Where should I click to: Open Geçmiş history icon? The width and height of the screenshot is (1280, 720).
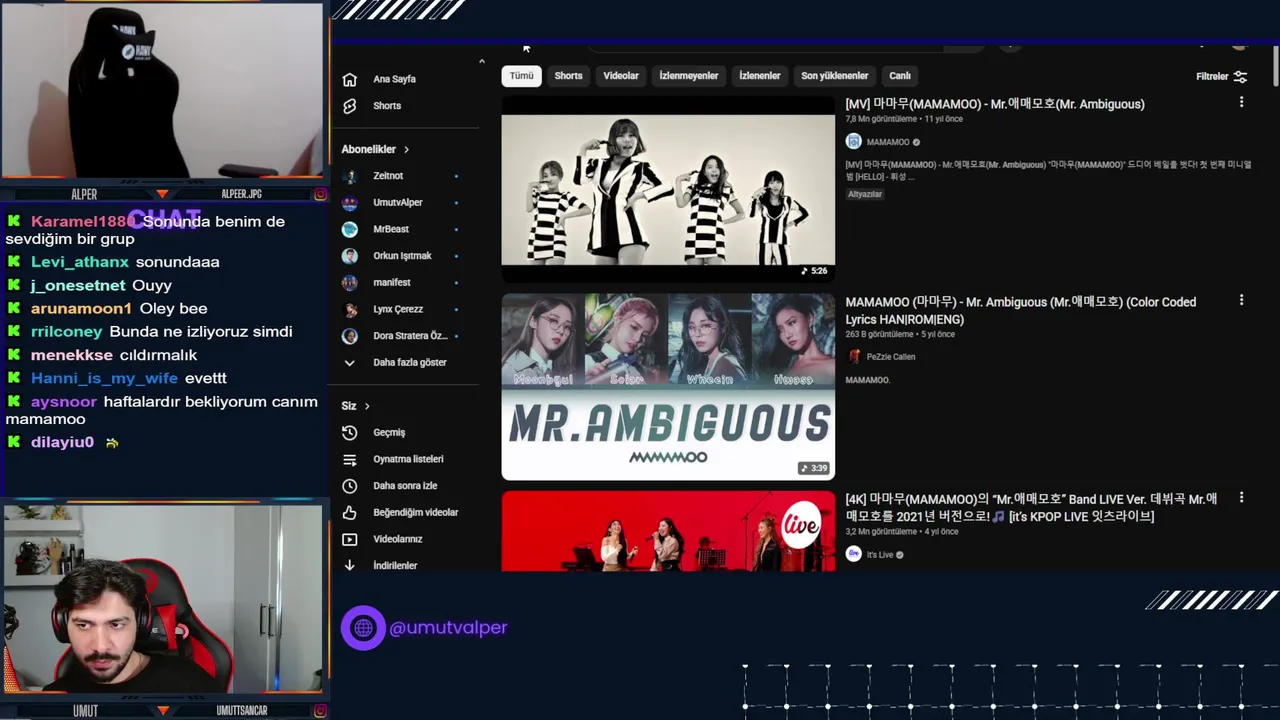pyautogui.click(x=349, y=433)
